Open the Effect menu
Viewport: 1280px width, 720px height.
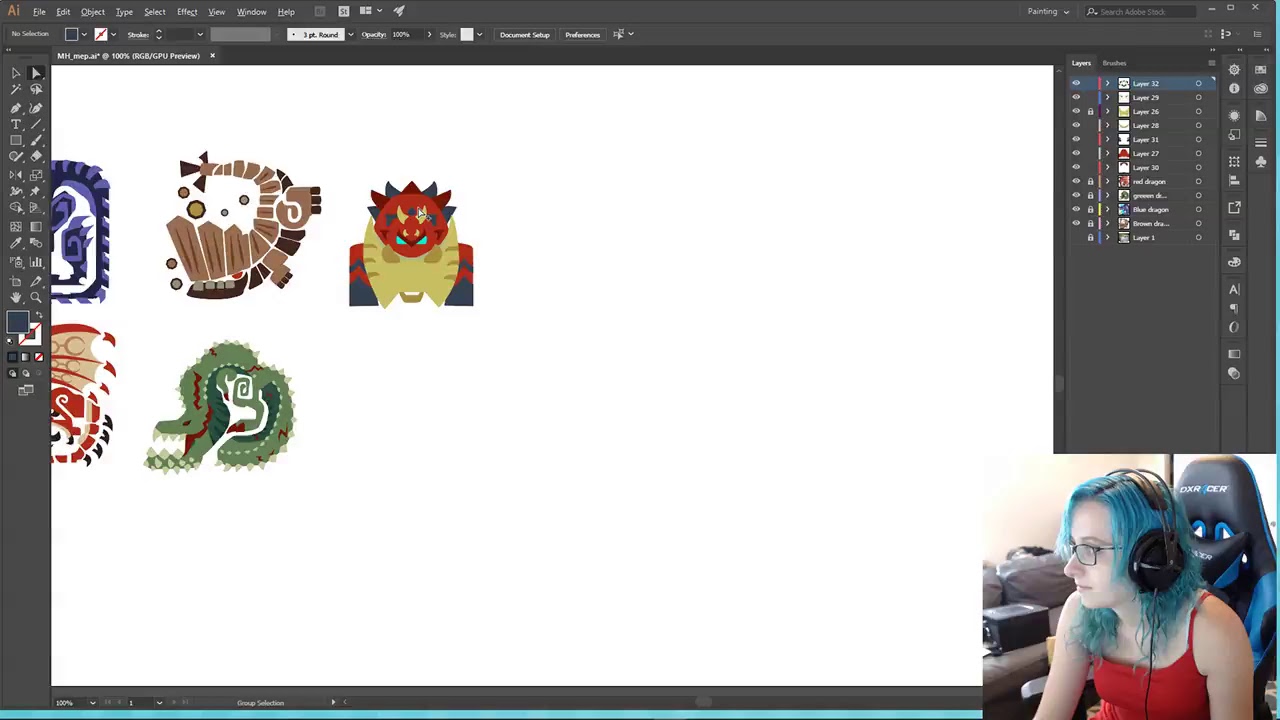(187, 11)
